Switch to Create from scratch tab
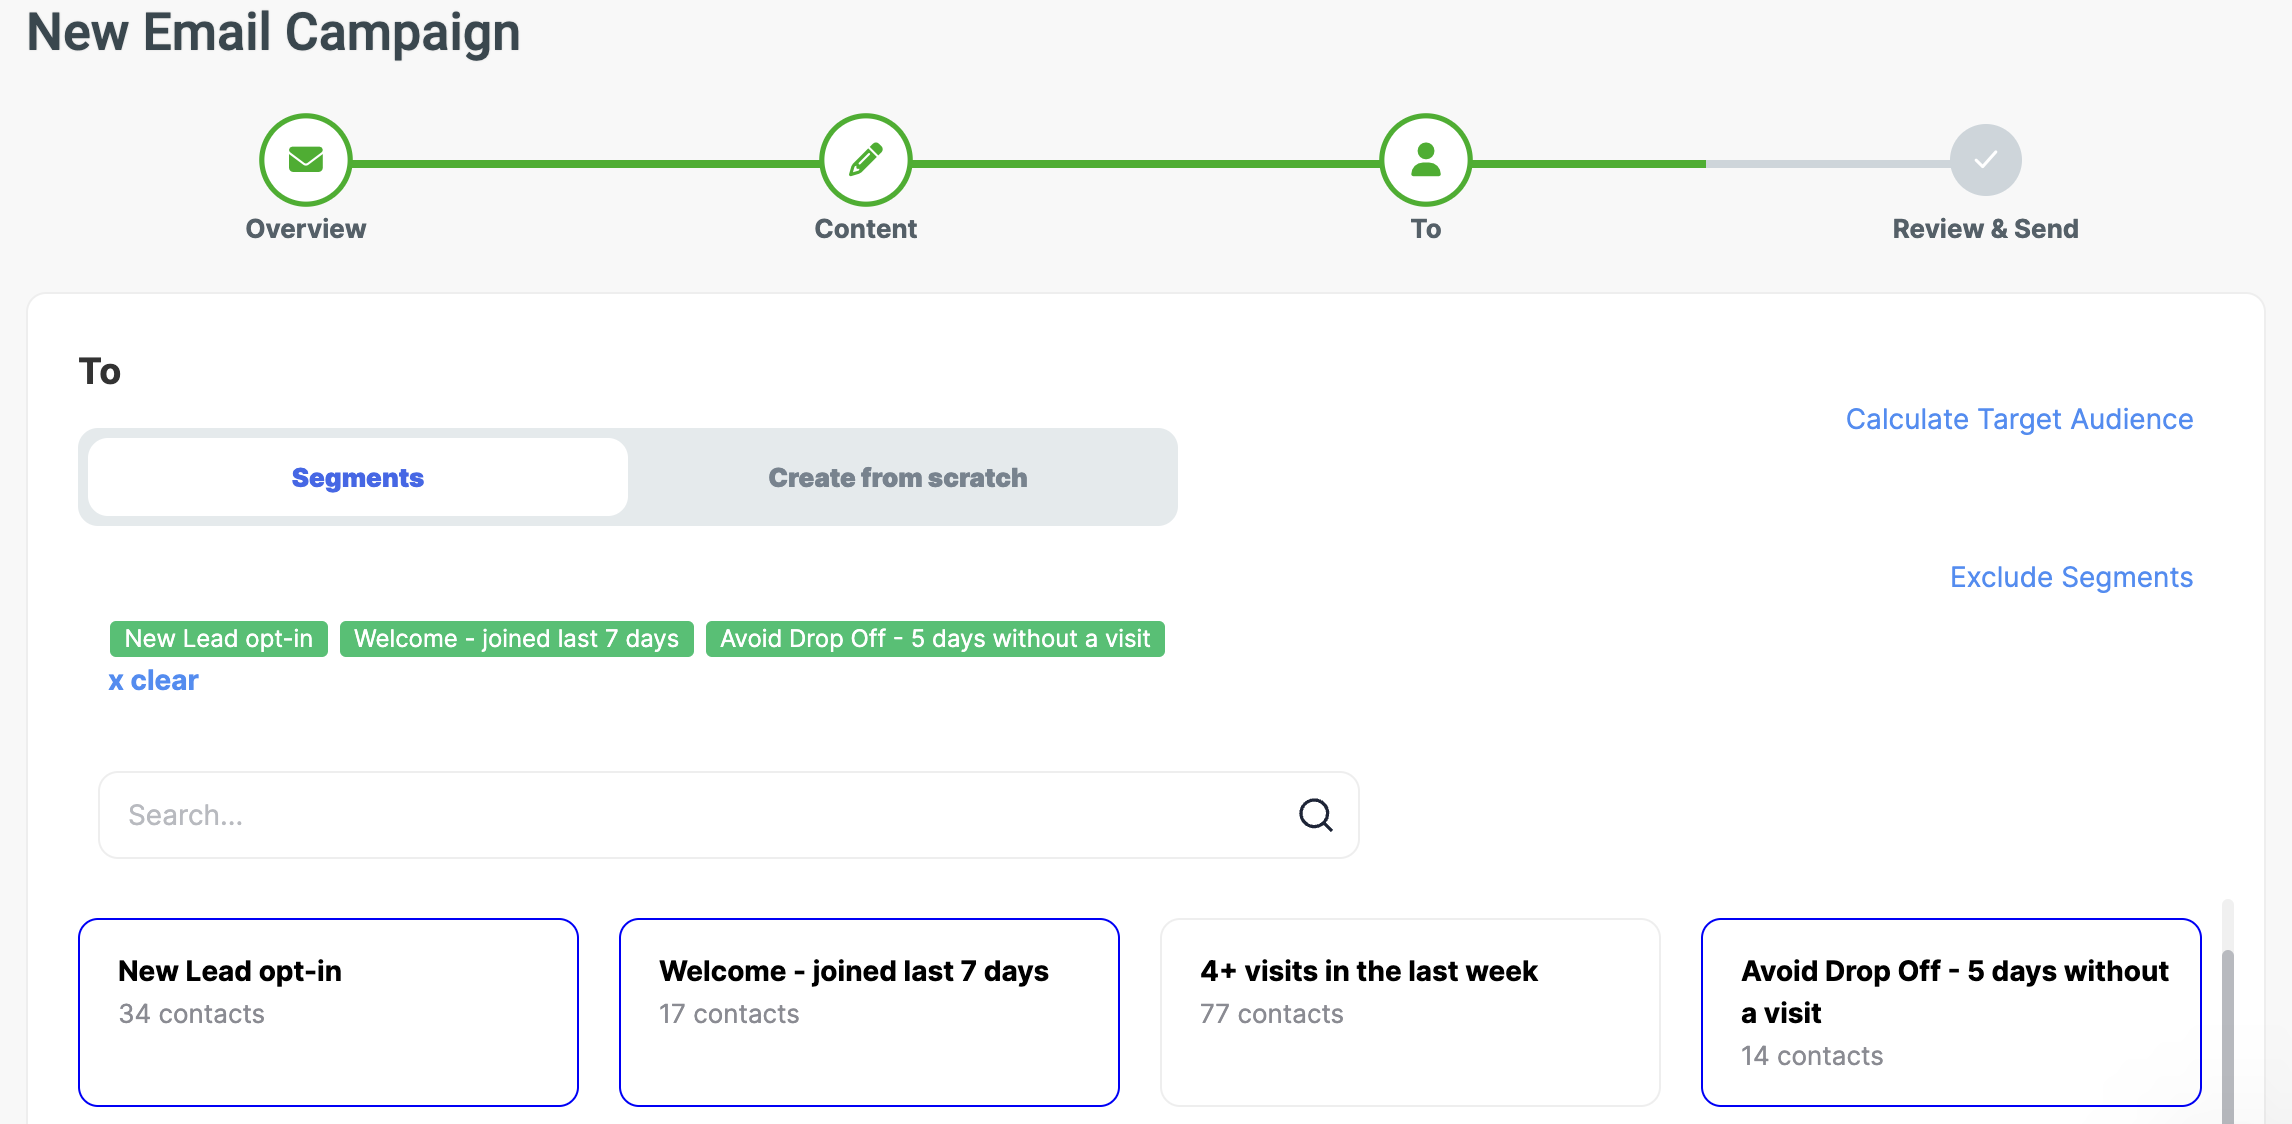This screenshot has height=1124, width=2292. coord(897,478)
